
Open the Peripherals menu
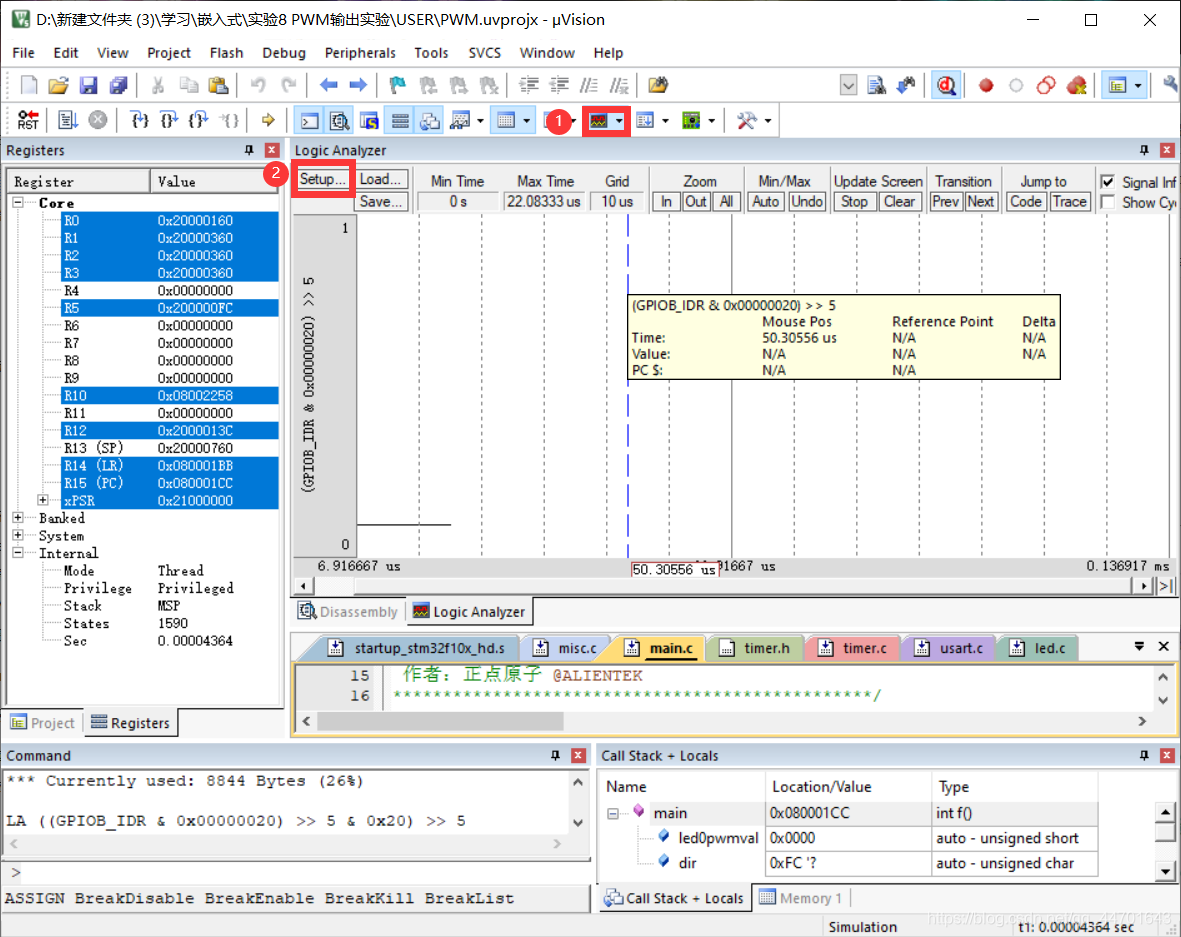coord(360,53)
